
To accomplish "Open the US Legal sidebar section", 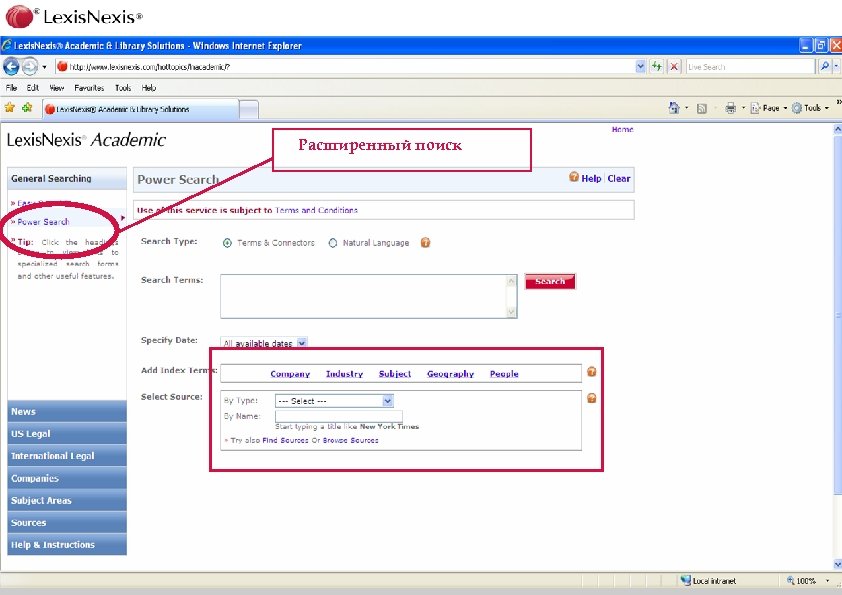I will (67, 433).
